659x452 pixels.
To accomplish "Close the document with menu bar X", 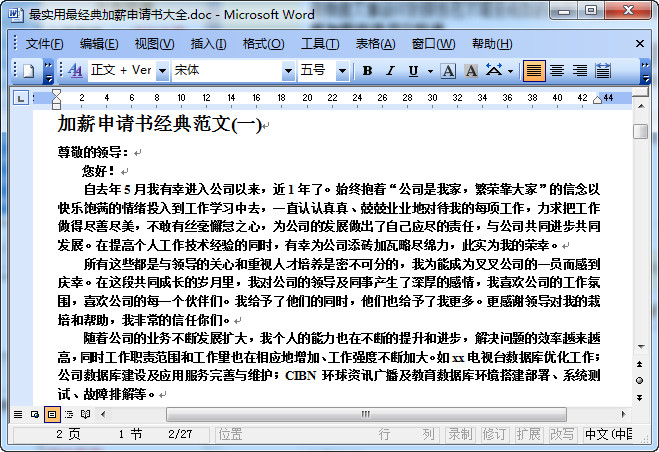I will pyautogui.click(x=640, y=44).
